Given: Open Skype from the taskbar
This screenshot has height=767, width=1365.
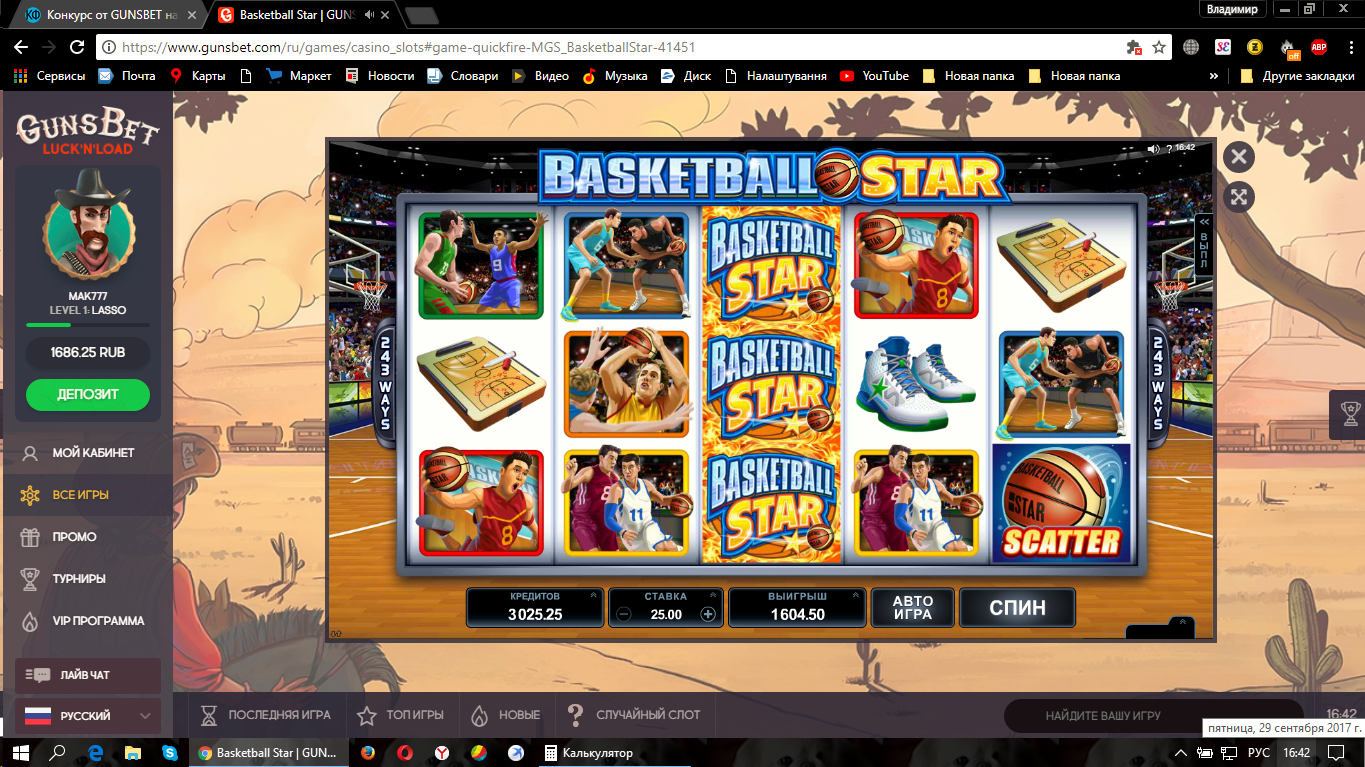Looking at the screenshot, I should [x=171, y=753].
